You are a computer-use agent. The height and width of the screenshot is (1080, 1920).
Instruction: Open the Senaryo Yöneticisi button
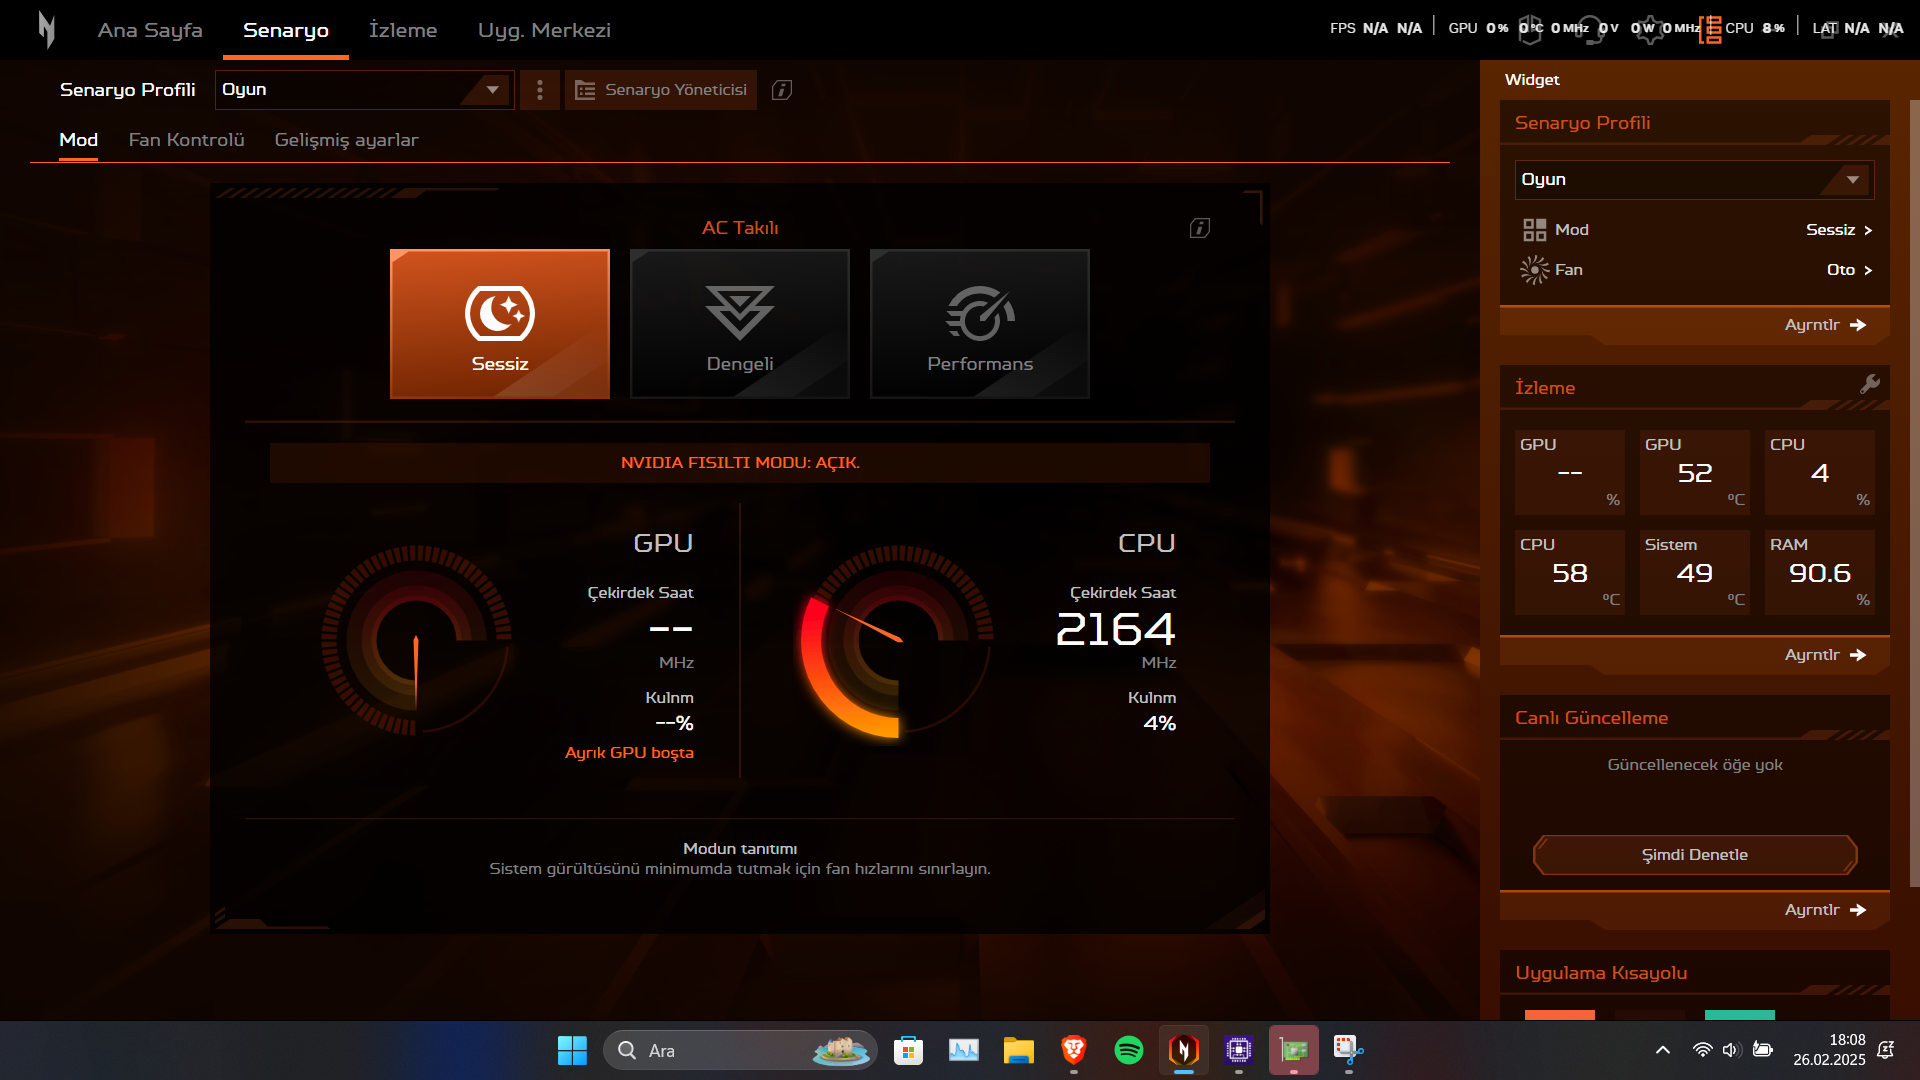click(x=661, y=90)
